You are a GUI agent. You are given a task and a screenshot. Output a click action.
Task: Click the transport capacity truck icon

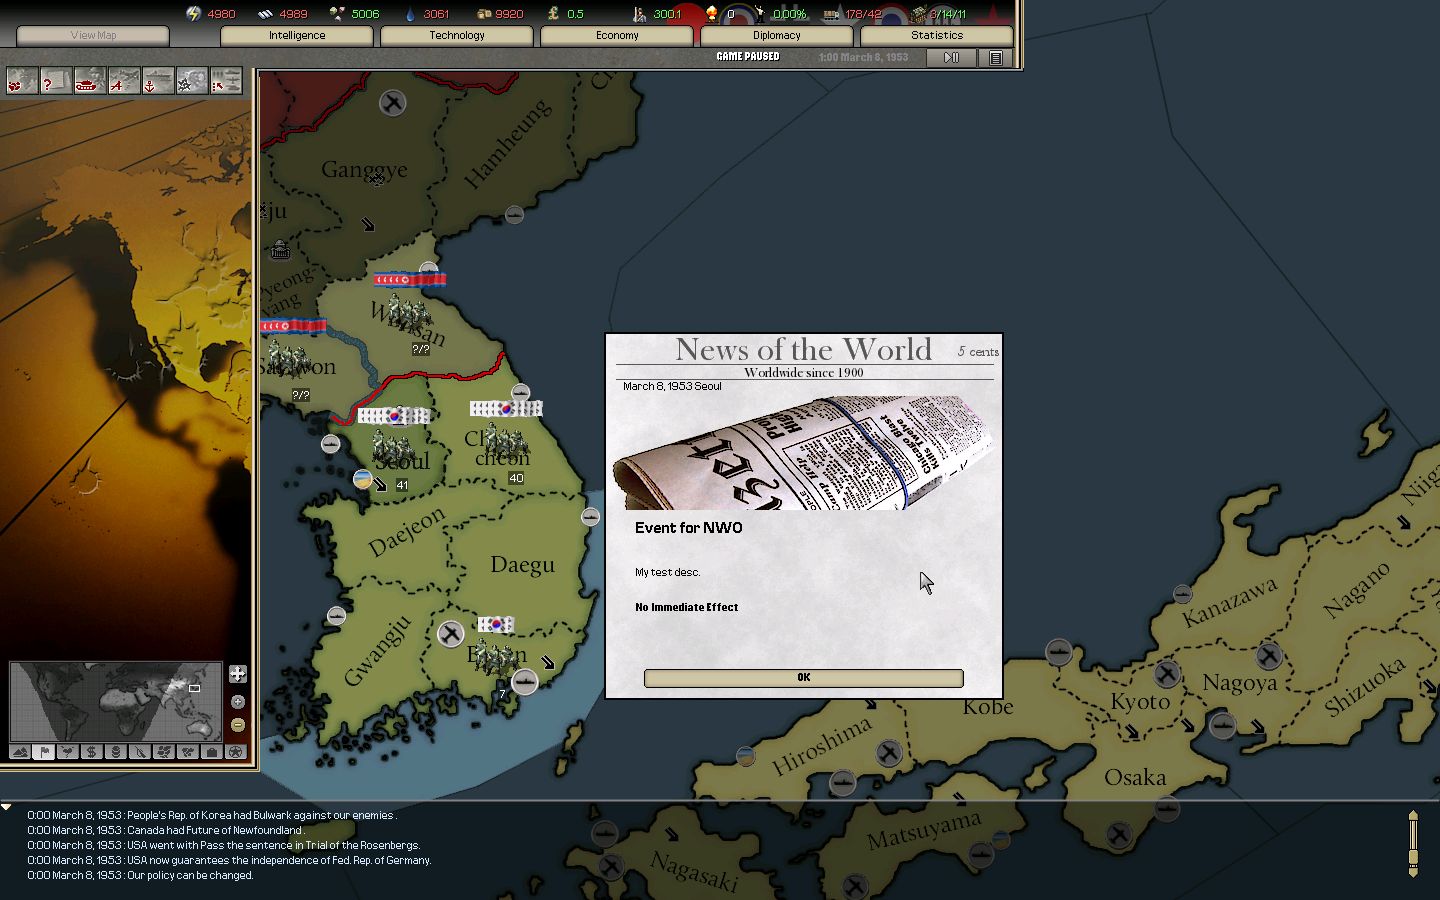coord(831,14)
